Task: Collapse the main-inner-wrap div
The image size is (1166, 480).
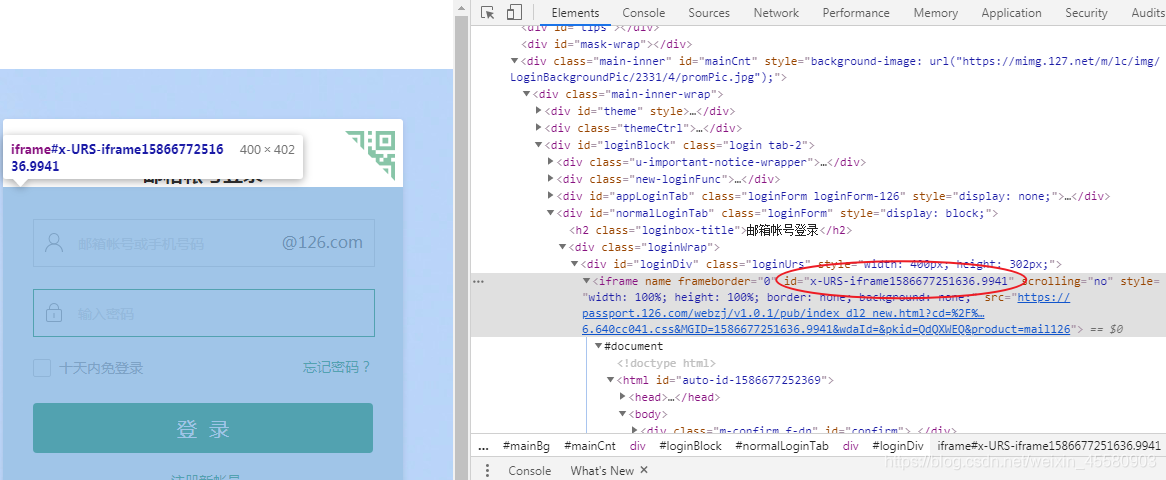Action: pyautogui.click(x=526, y=95)
